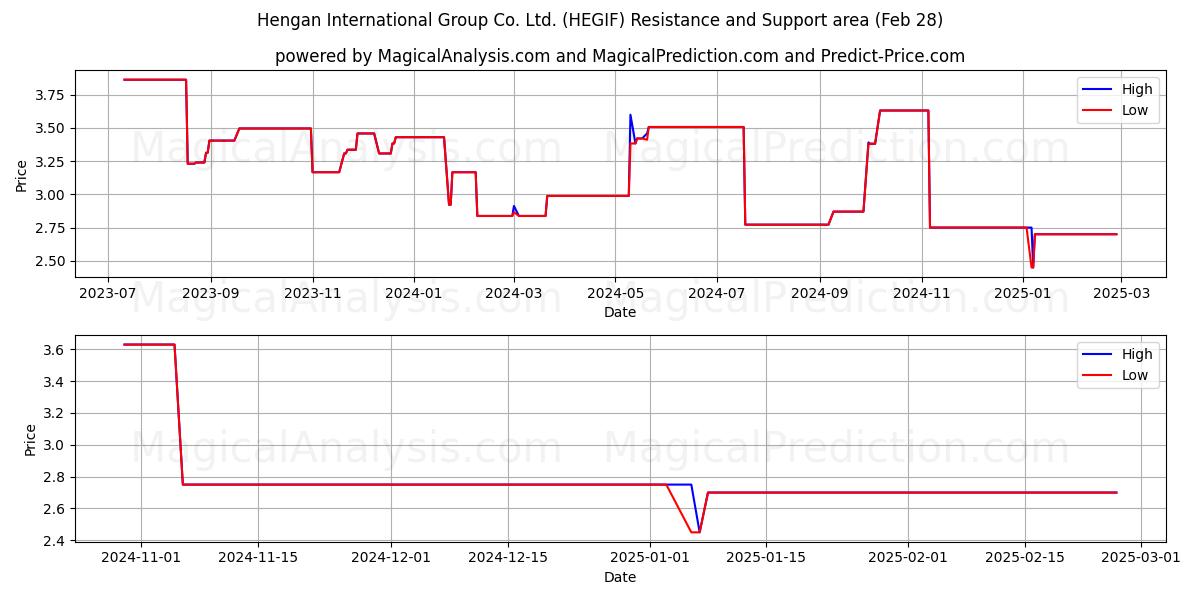Click the 2024-12-01 tick label
The height and width of the screenshot is (600, 1200).
point(391,559)
